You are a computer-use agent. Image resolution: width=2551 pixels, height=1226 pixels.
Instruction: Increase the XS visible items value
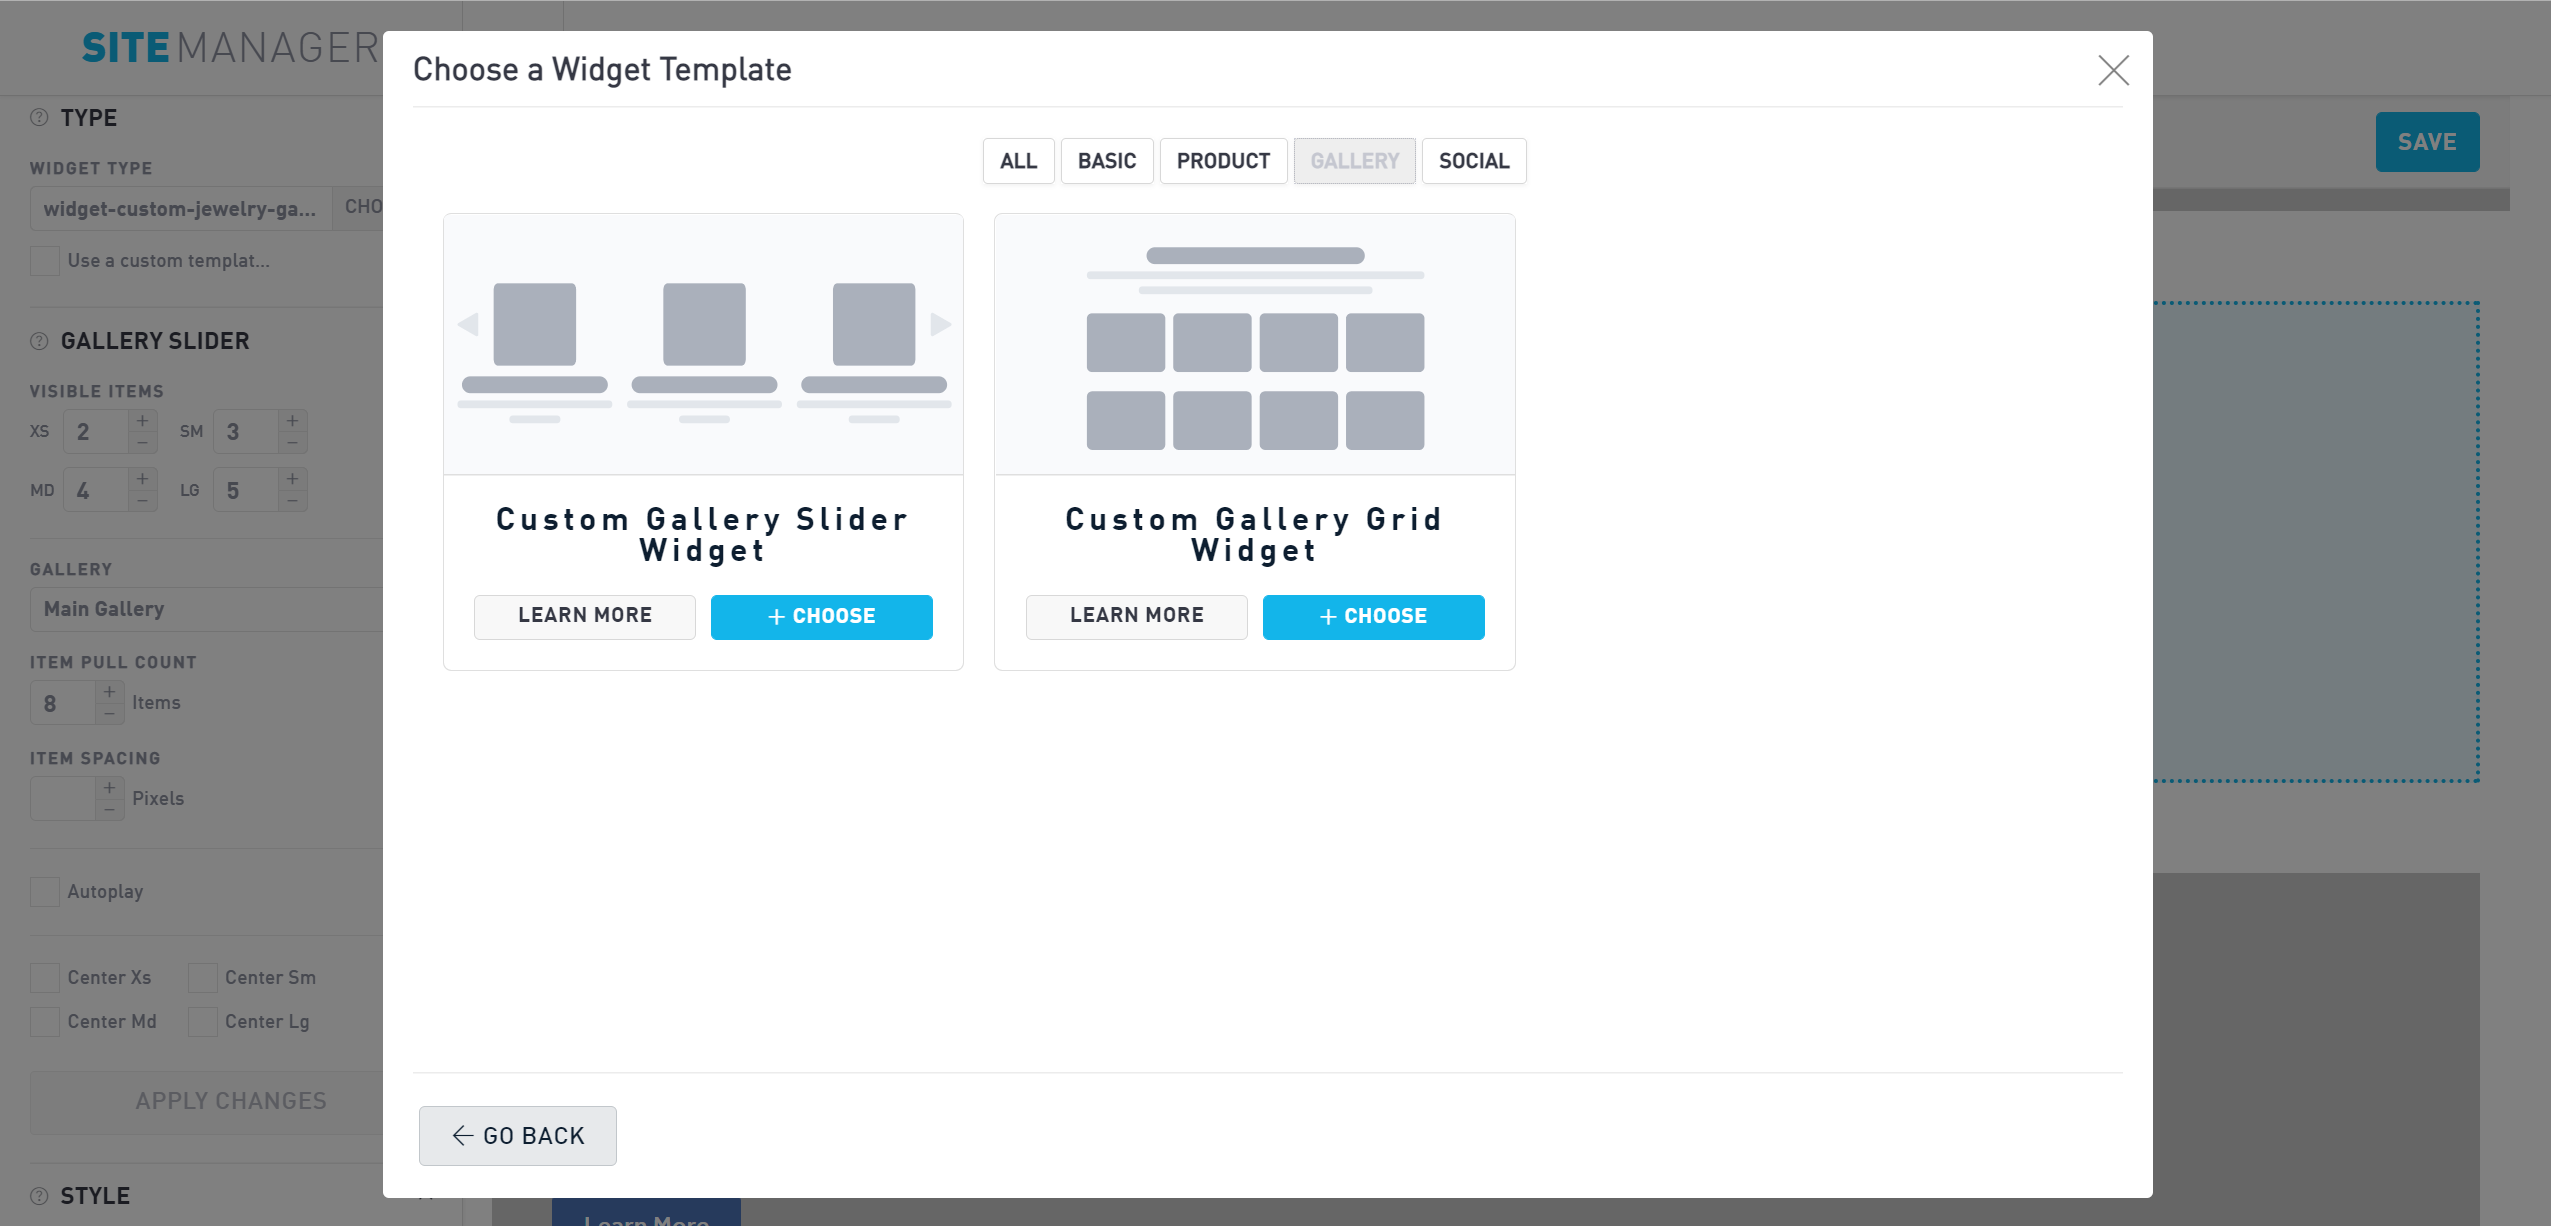143,421
